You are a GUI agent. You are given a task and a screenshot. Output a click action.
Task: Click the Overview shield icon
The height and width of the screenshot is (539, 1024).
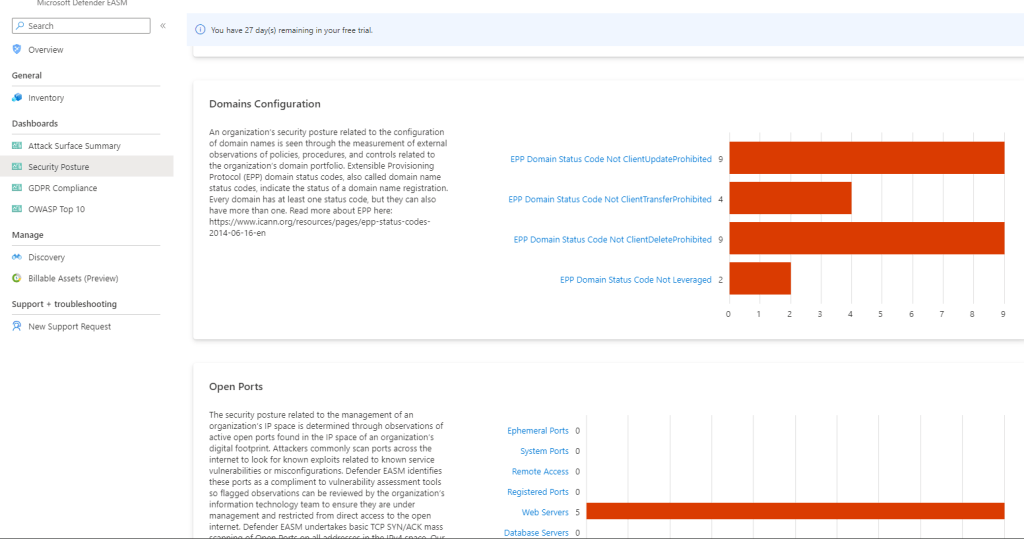click(x=17, y=50)
